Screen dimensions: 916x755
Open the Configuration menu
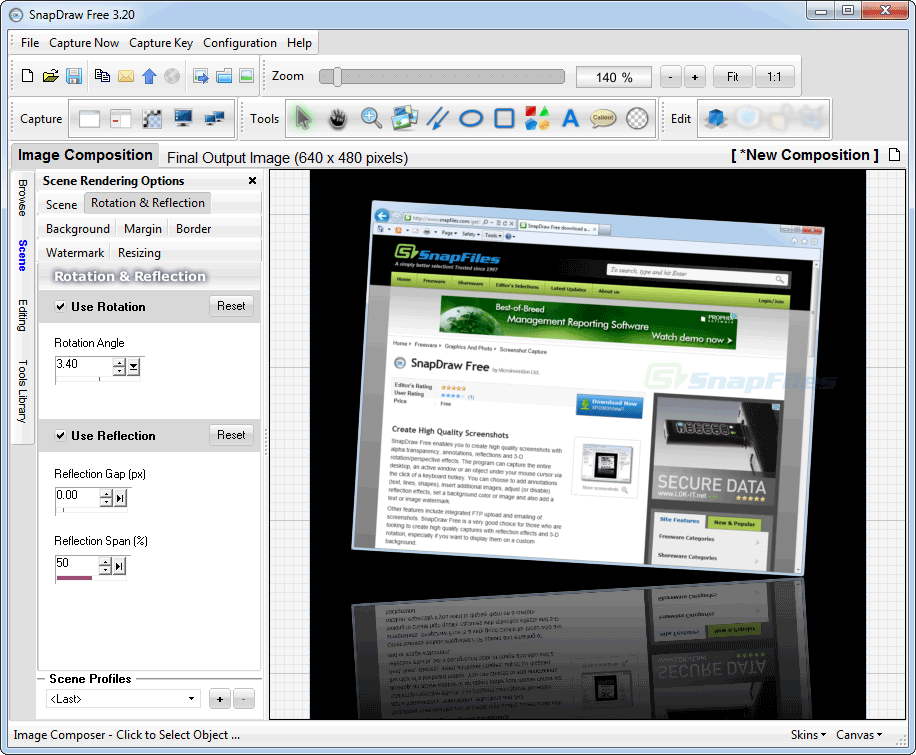pos(240,43)
